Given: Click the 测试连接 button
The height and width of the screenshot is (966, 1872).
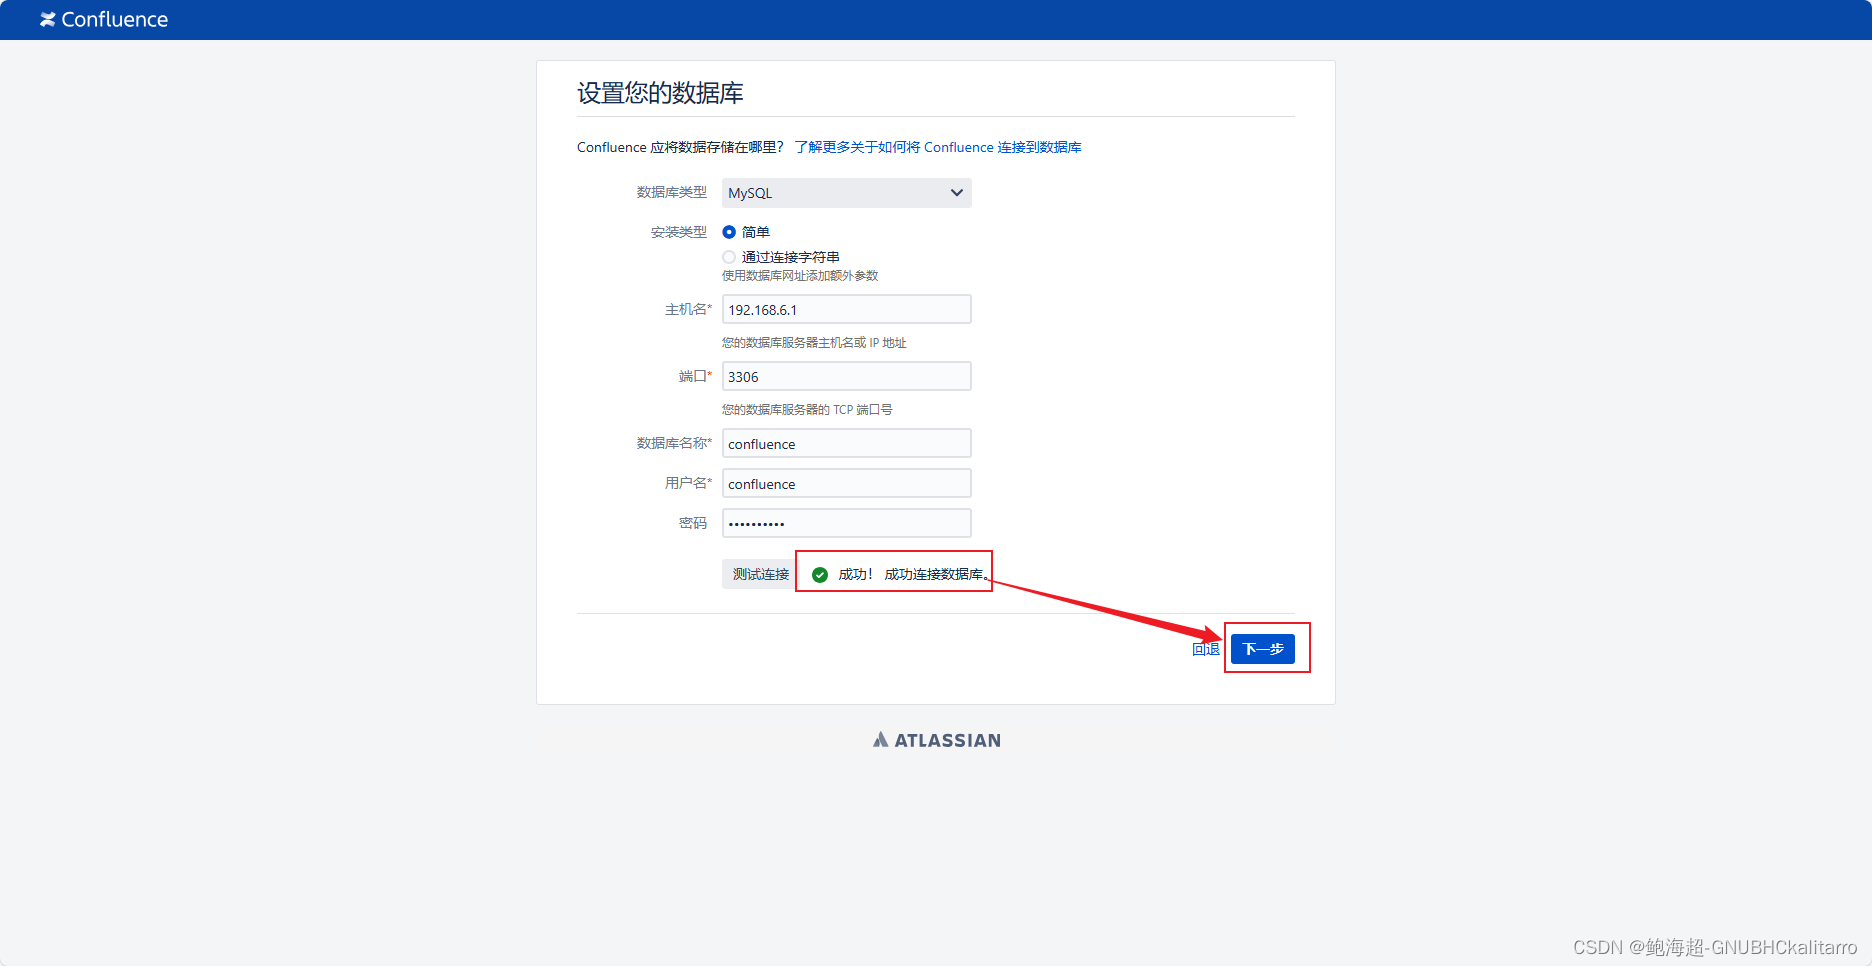Looking at the screenshot, I should tap(760, 574).
